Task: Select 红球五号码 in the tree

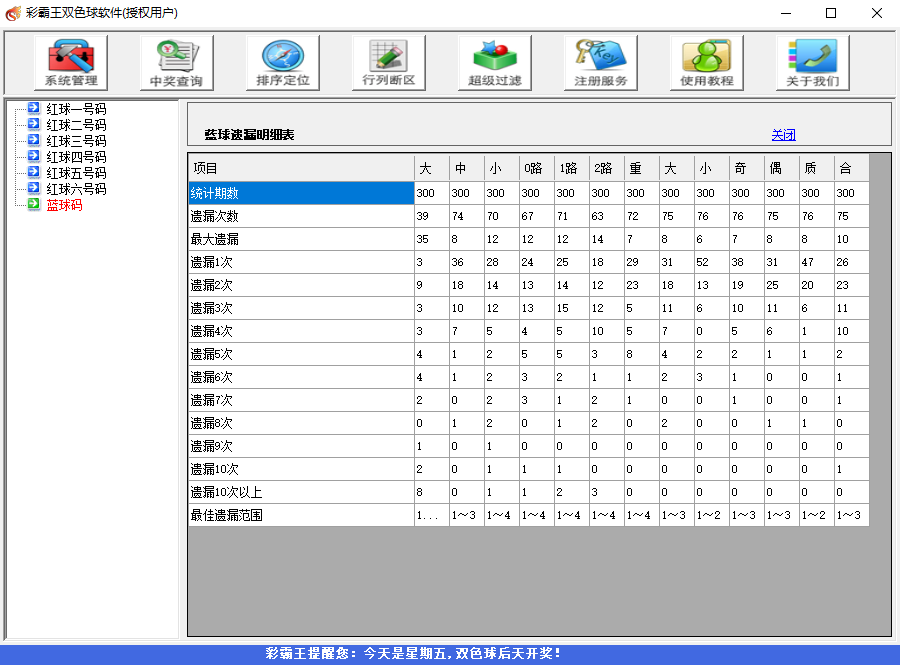Action: [x=76, y=173]
